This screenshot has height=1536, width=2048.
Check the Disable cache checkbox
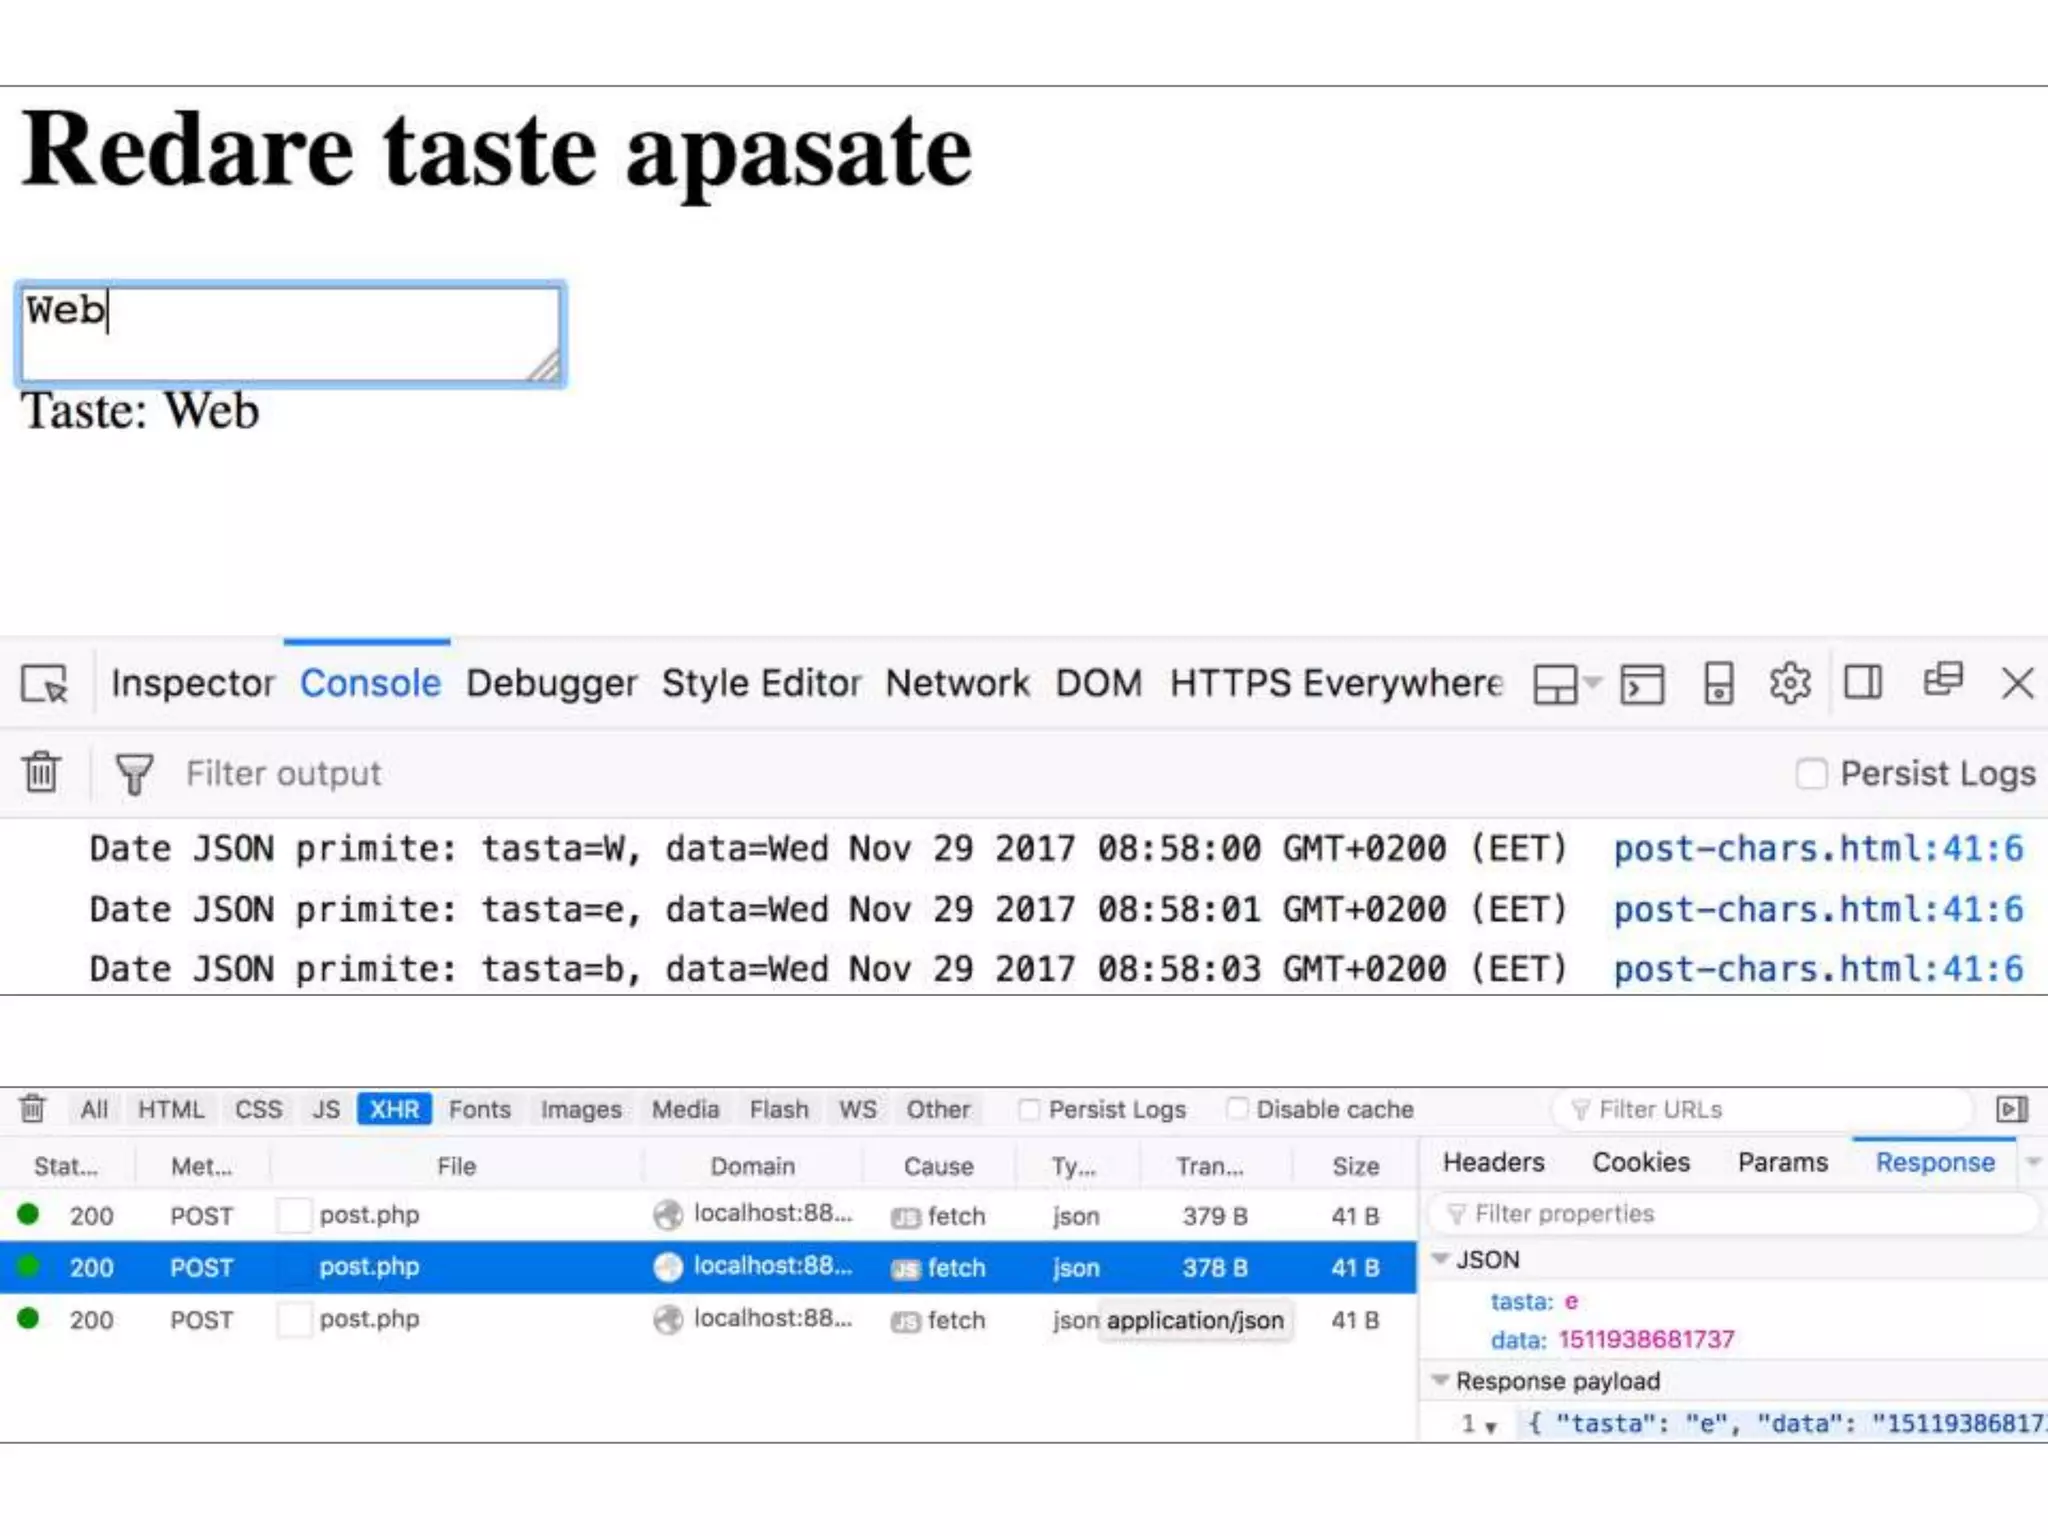(1237, 1109)
